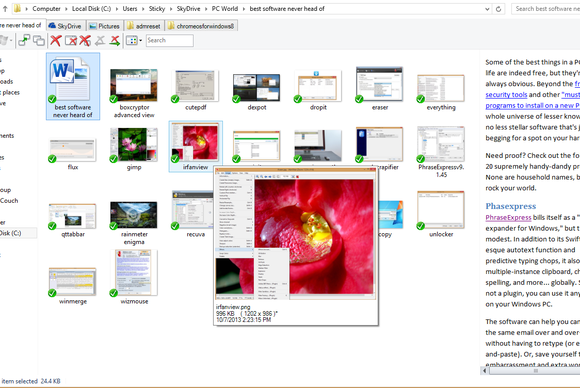Click the clone tab overlapping-squares icon
This screenshot has height=388, width=580.
coord(39,40)
